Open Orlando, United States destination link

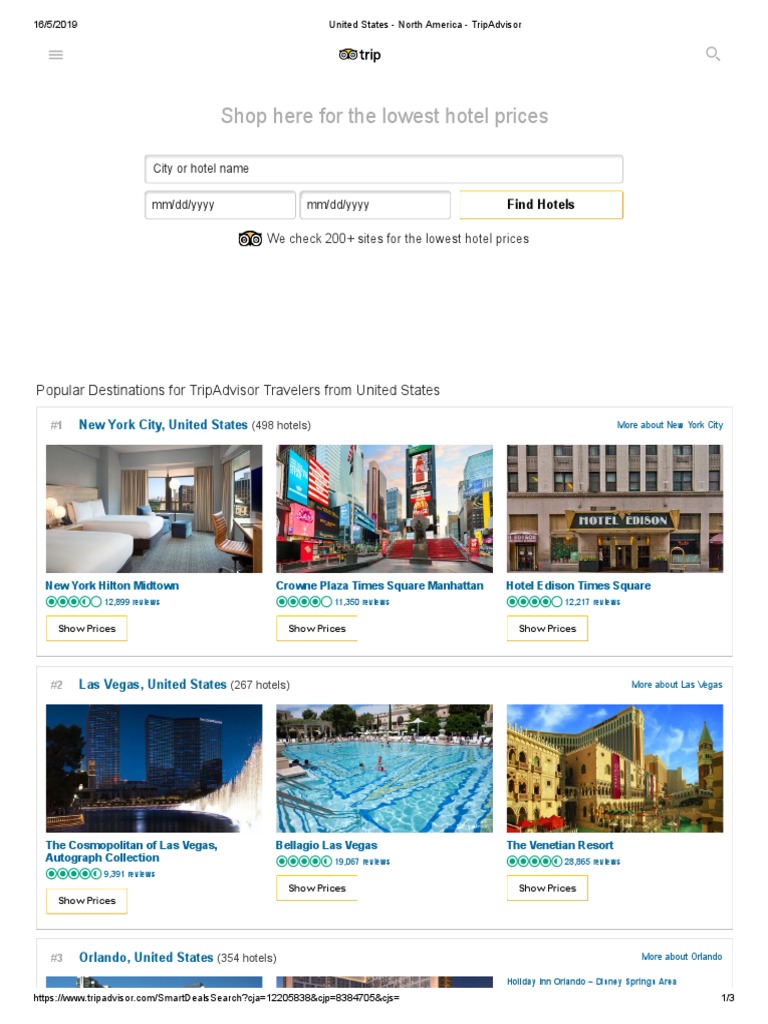(x=146, y=957)
